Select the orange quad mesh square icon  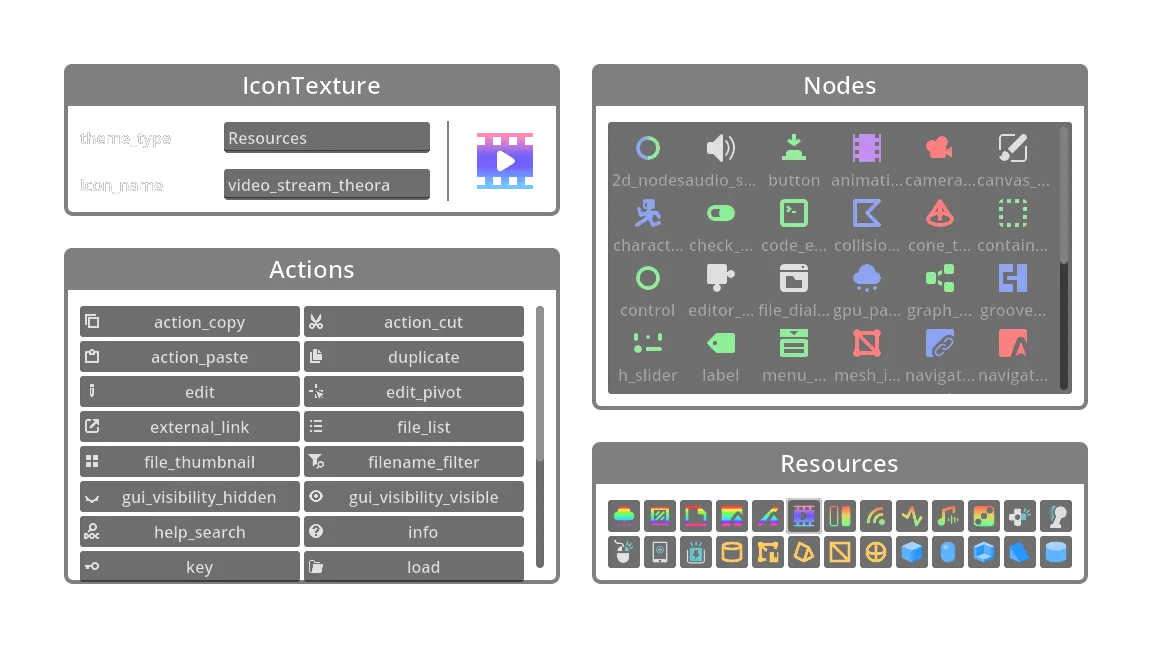click(x=840, y=552)
